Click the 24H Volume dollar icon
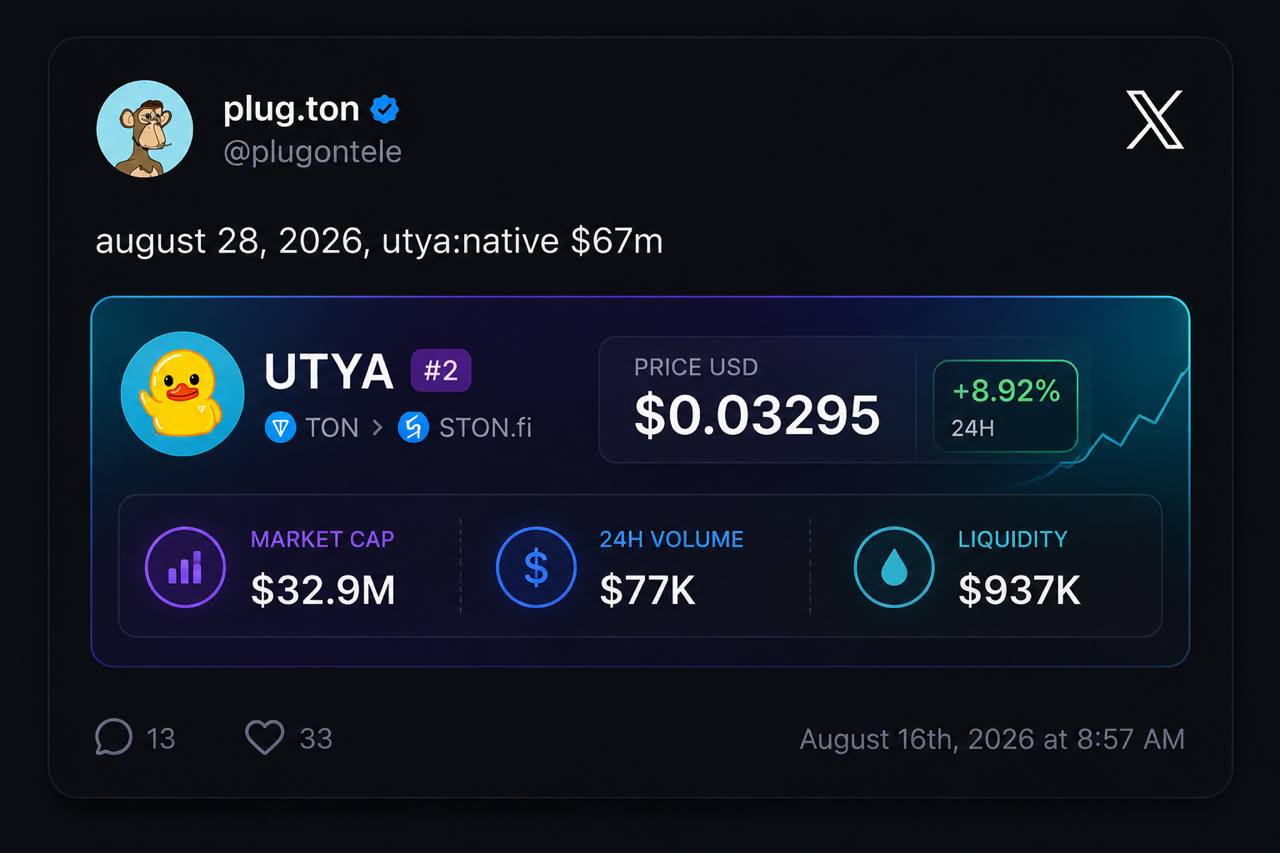The image size is (1280, 853). [536, 567]
